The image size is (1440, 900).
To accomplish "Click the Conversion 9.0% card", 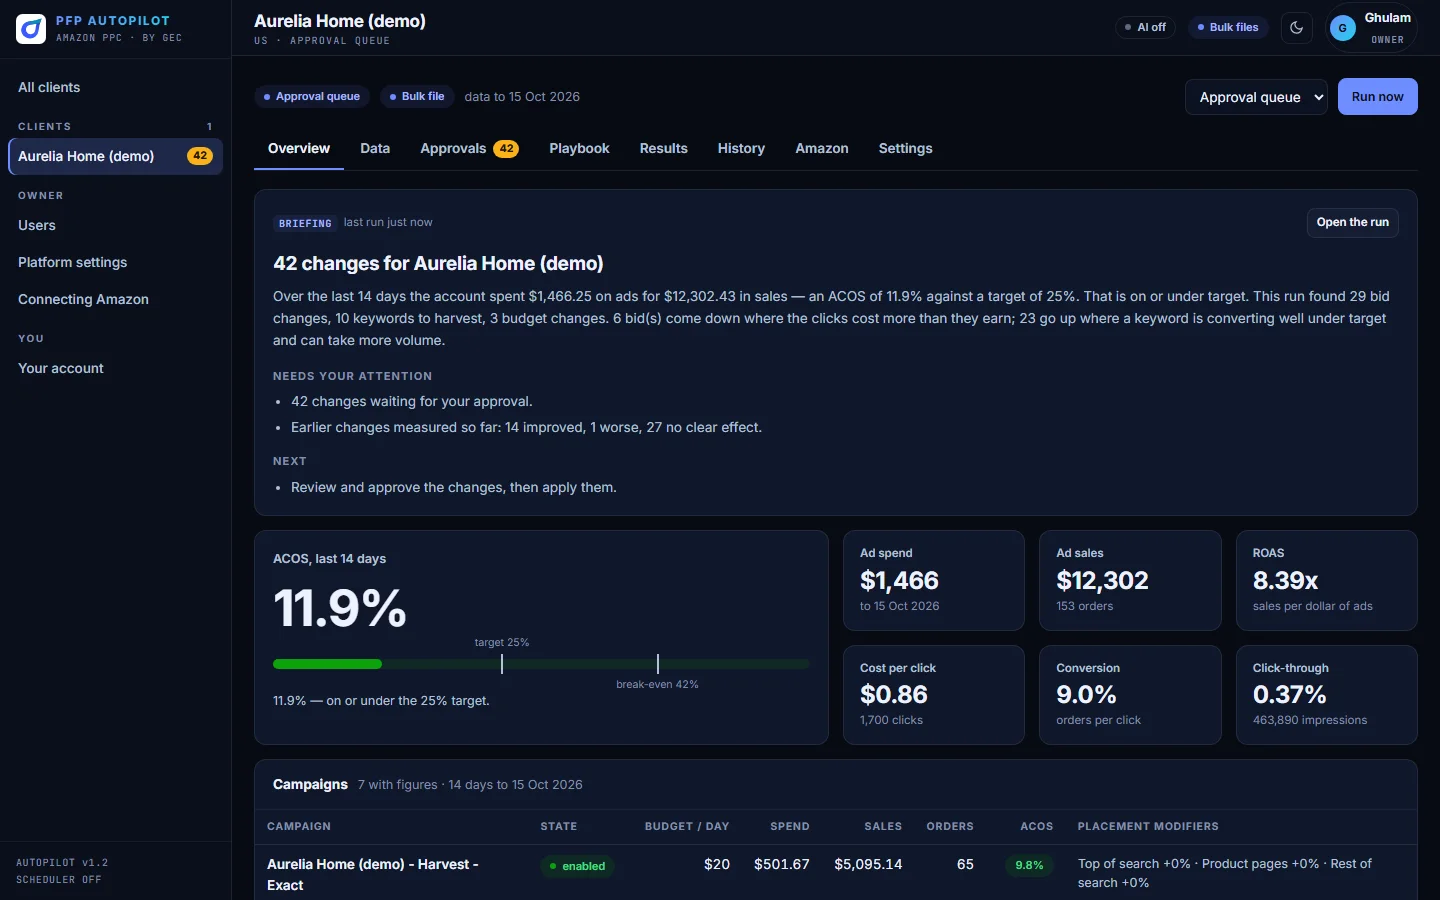I will coord(1130,695).
